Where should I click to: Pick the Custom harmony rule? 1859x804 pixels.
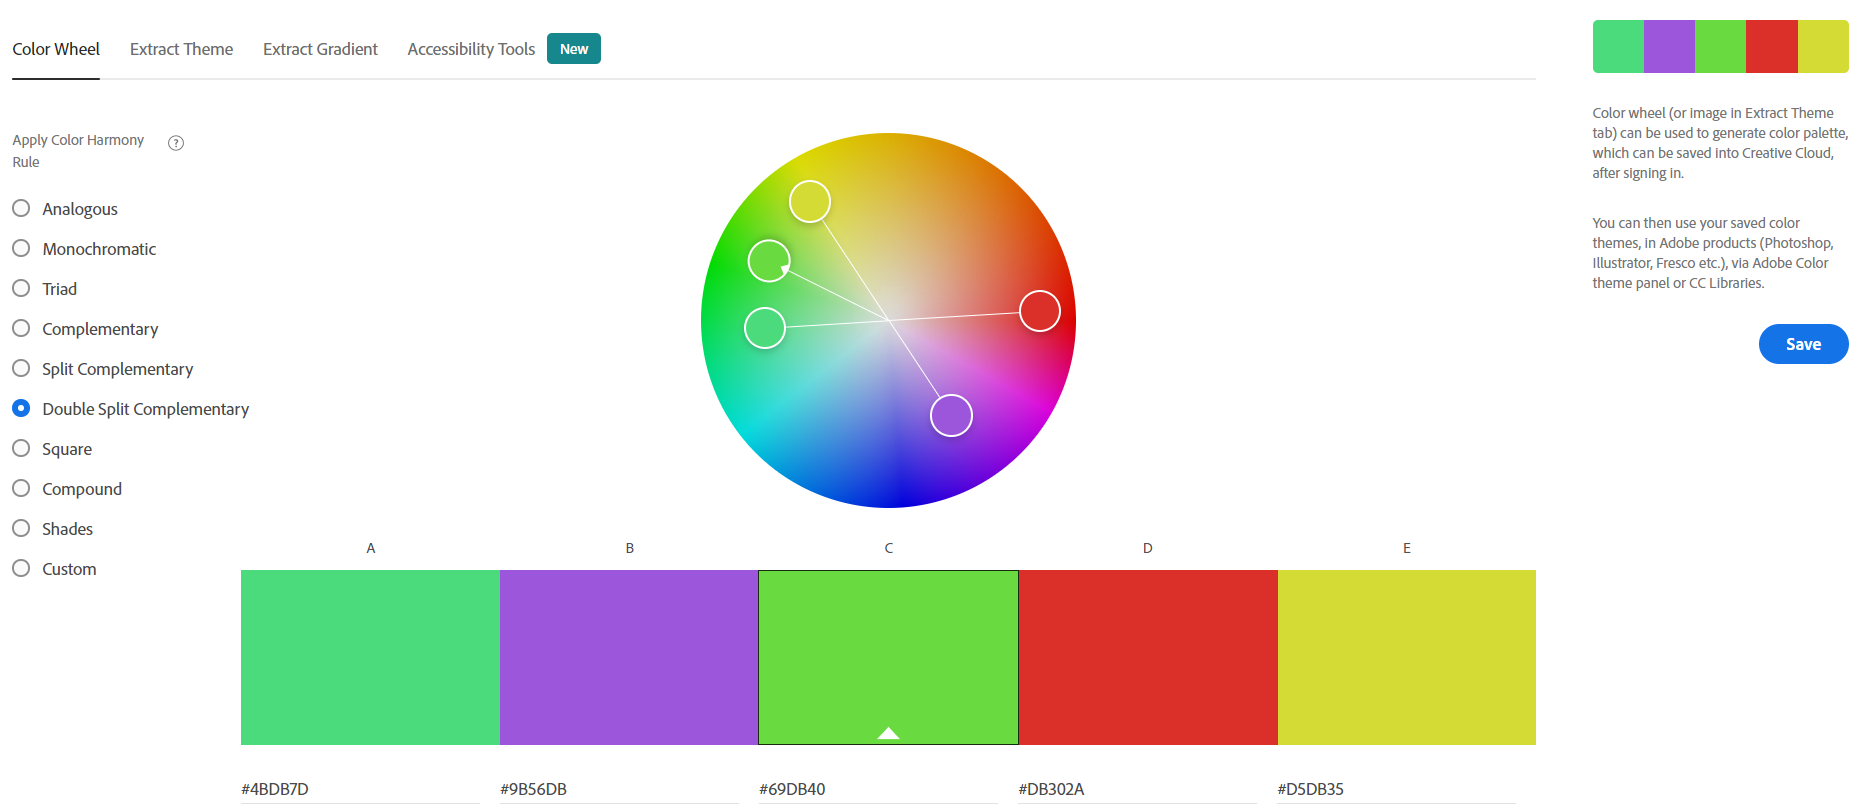point(21,569)
